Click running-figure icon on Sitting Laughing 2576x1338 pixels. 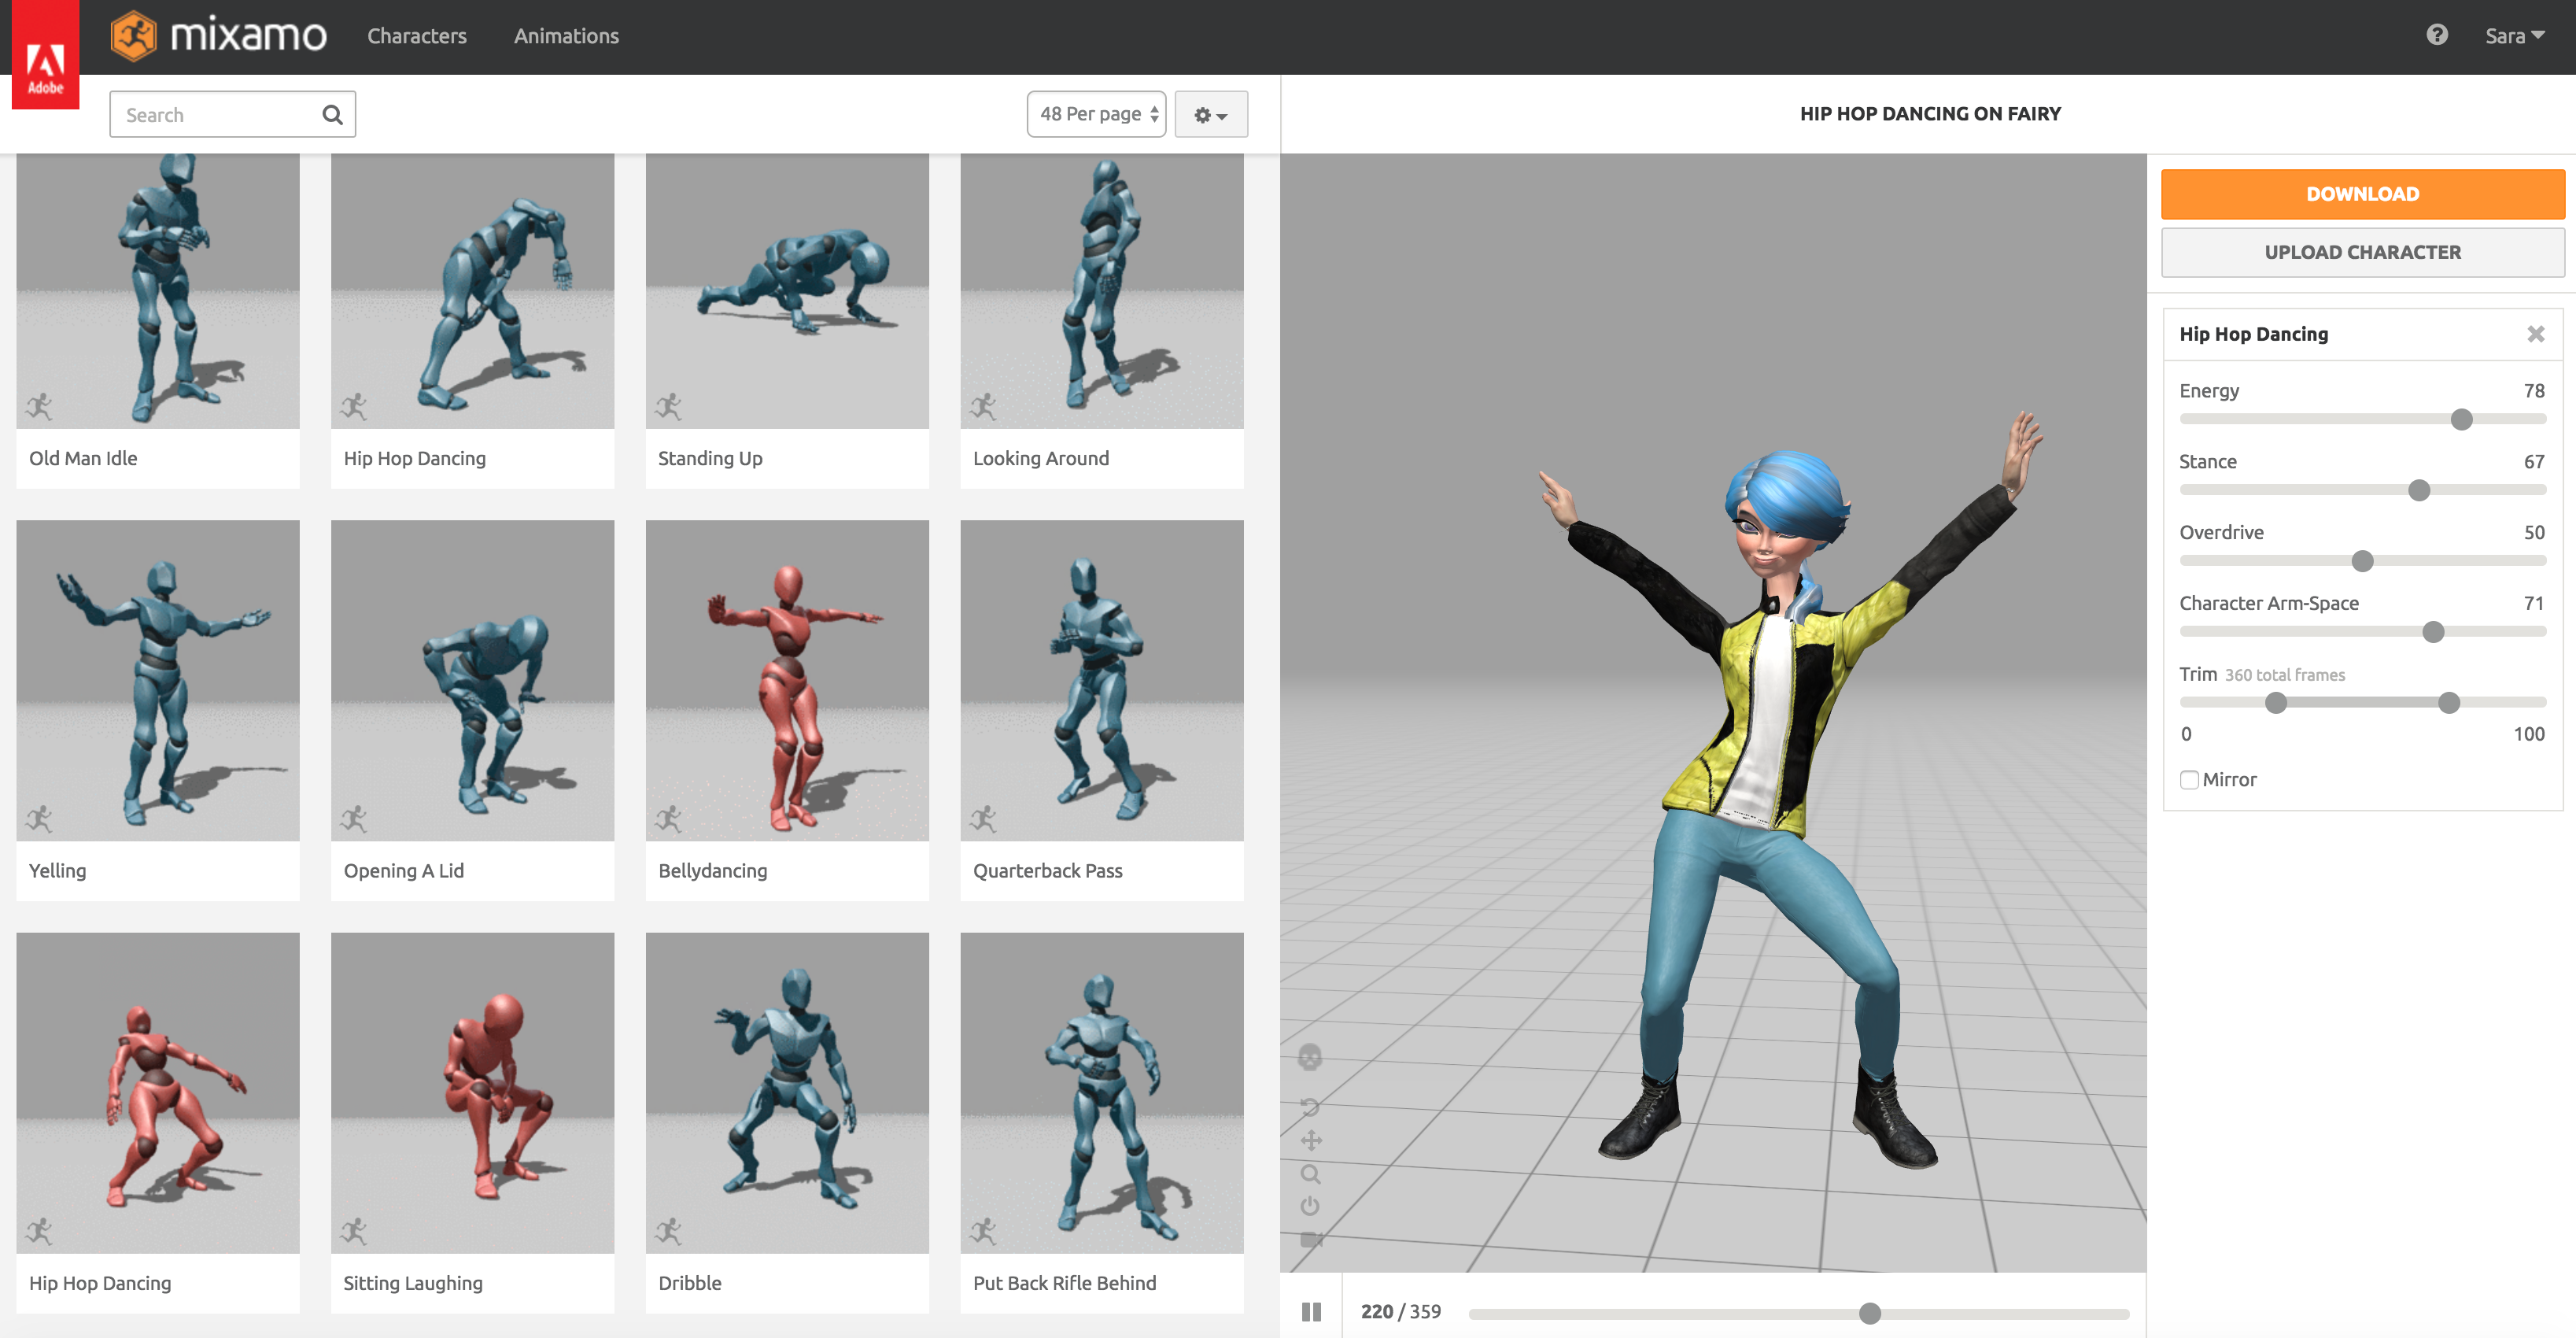coord(353,1231)
